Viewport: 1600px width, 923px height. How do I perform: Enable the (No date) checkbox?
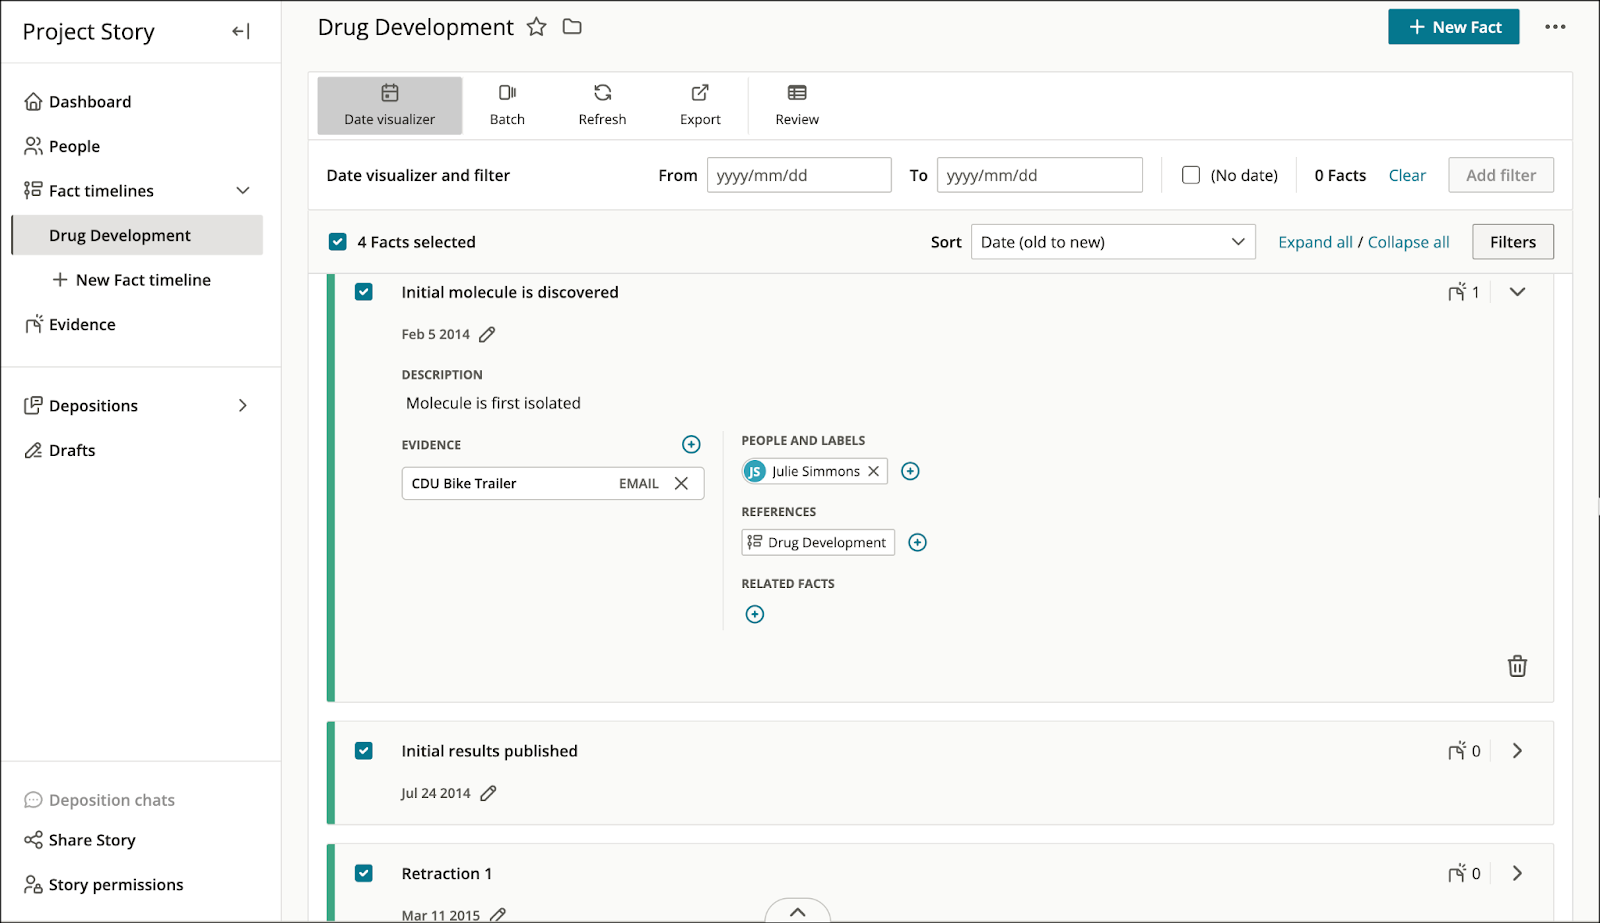1190,174
